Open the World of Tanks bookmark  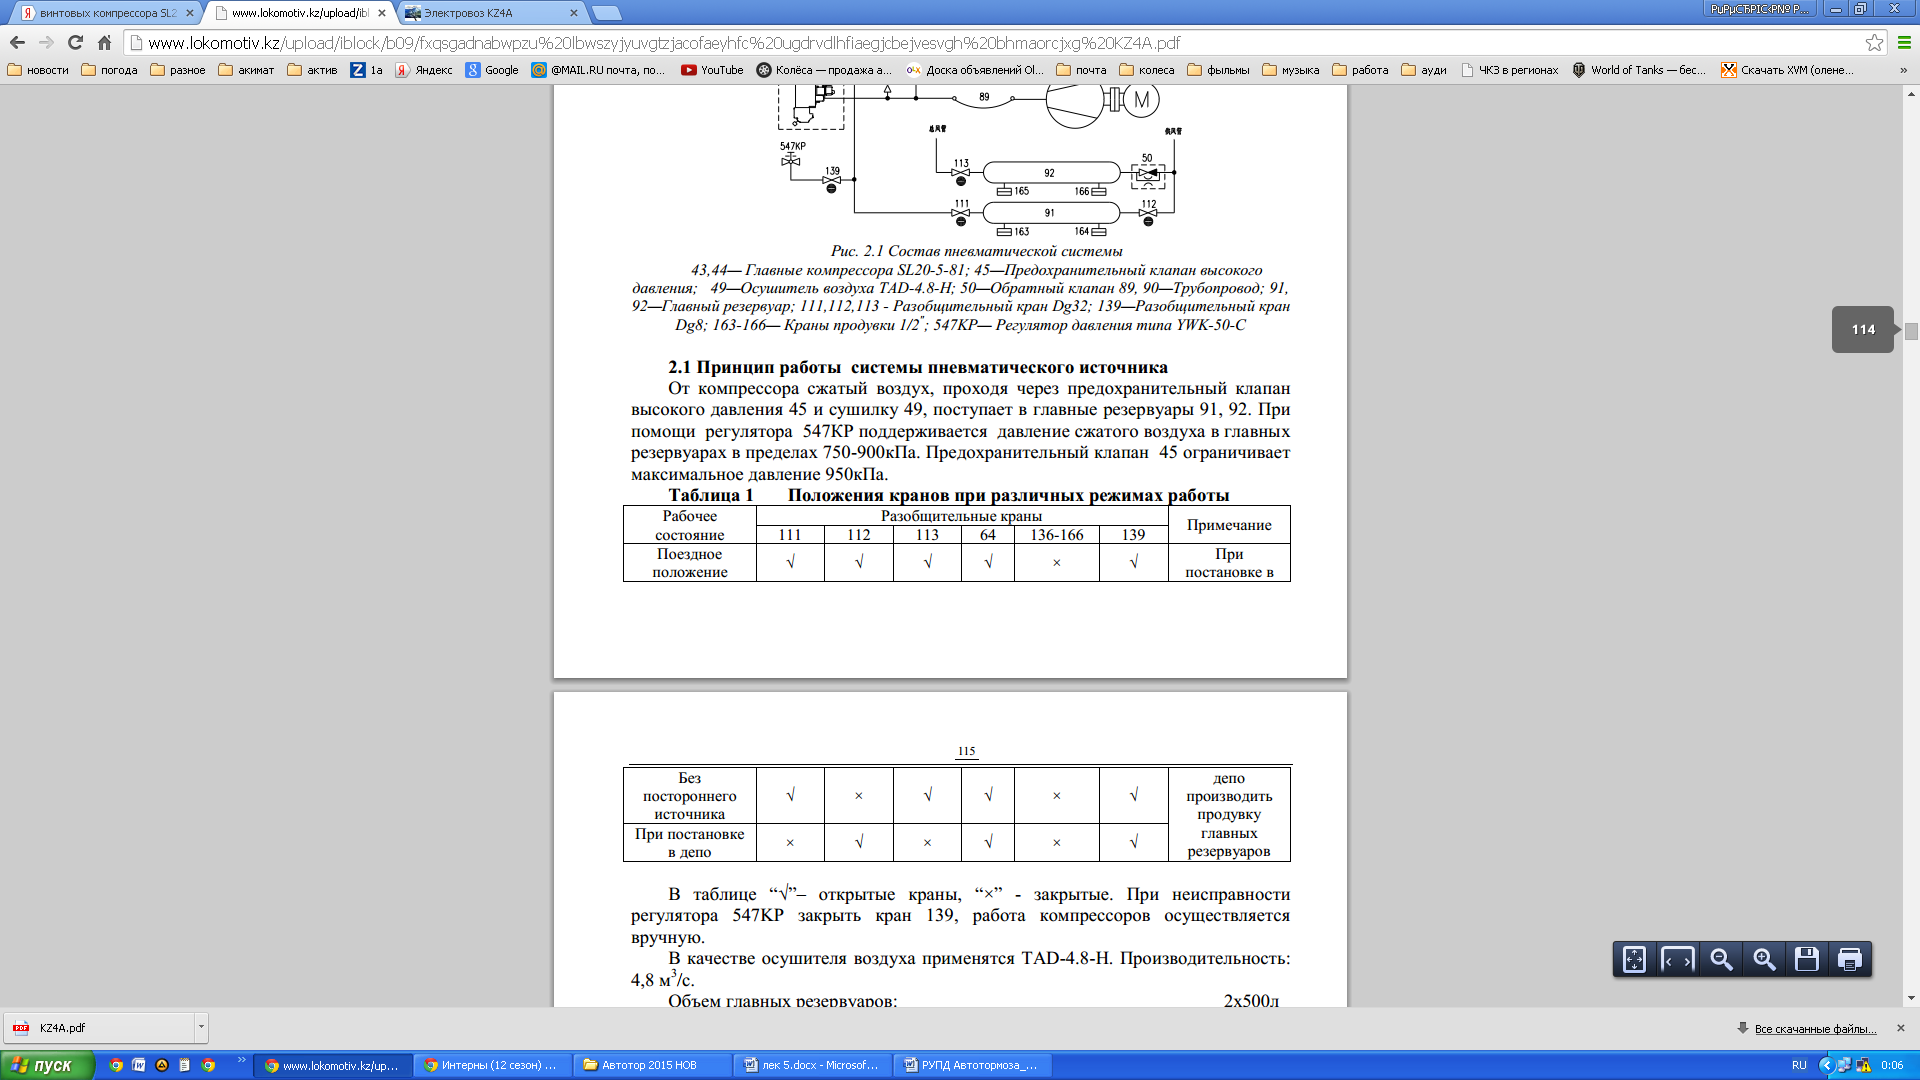click(x=1640, y=70)
